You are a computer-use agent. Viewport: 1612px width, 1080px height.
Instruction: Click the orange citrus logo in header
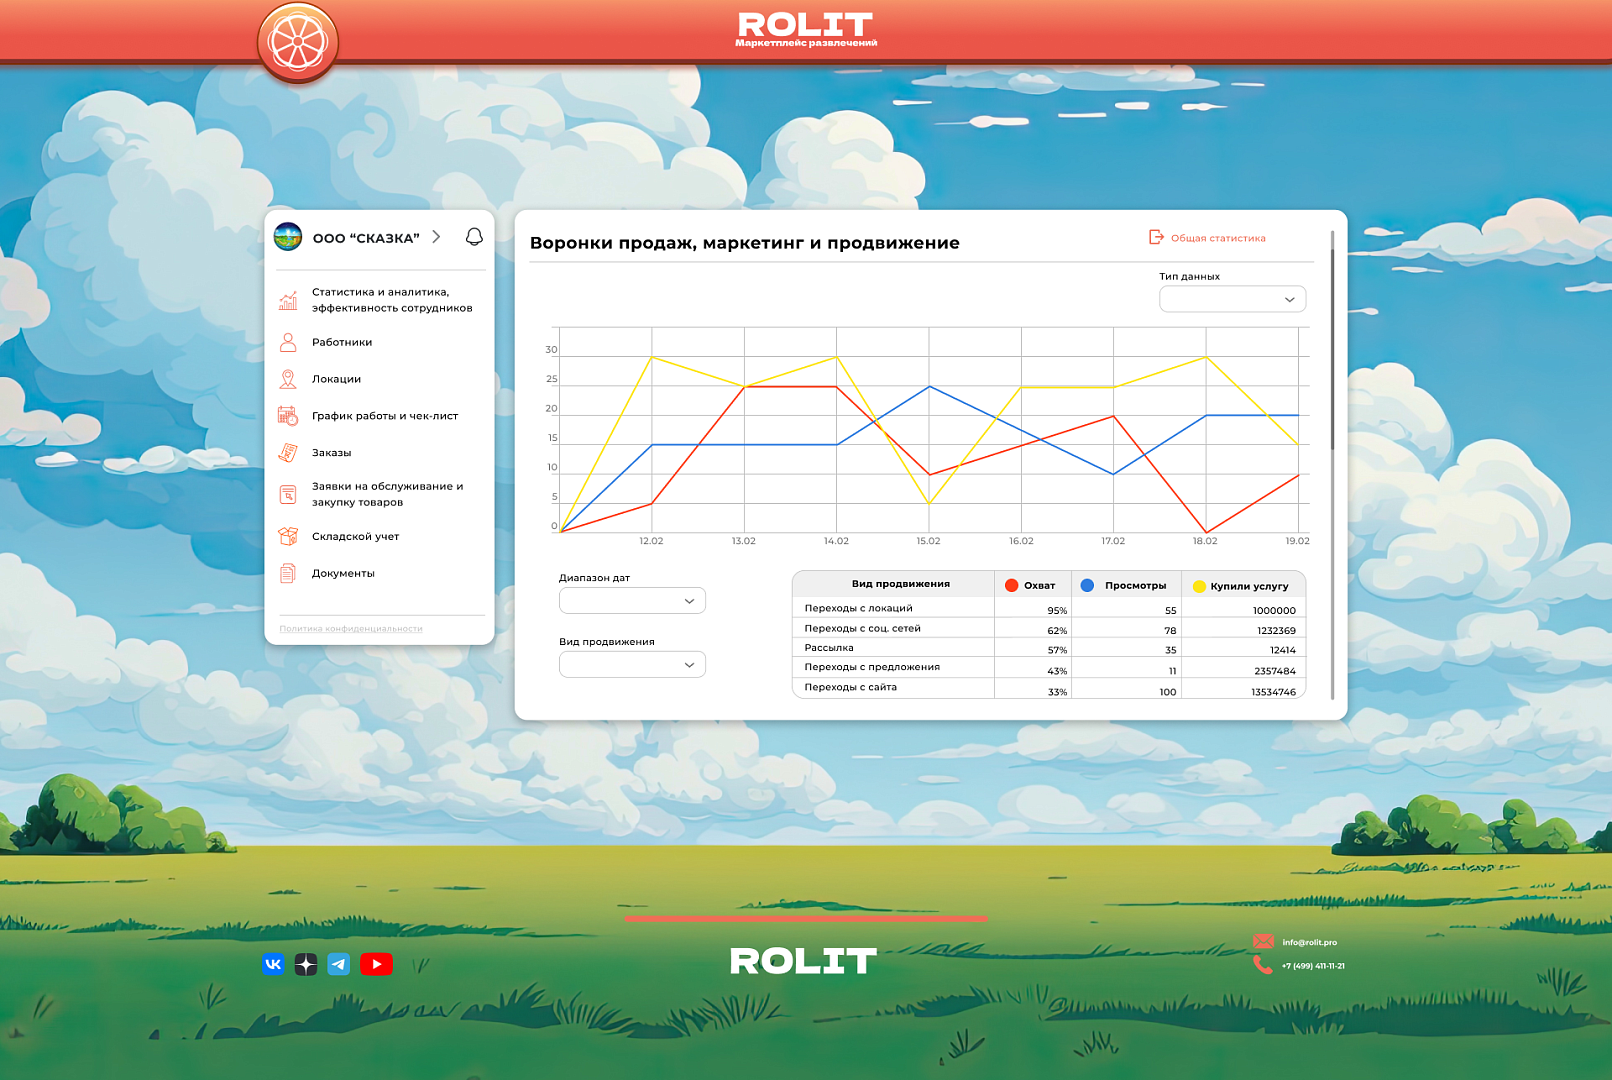click(x=298, y=43)
